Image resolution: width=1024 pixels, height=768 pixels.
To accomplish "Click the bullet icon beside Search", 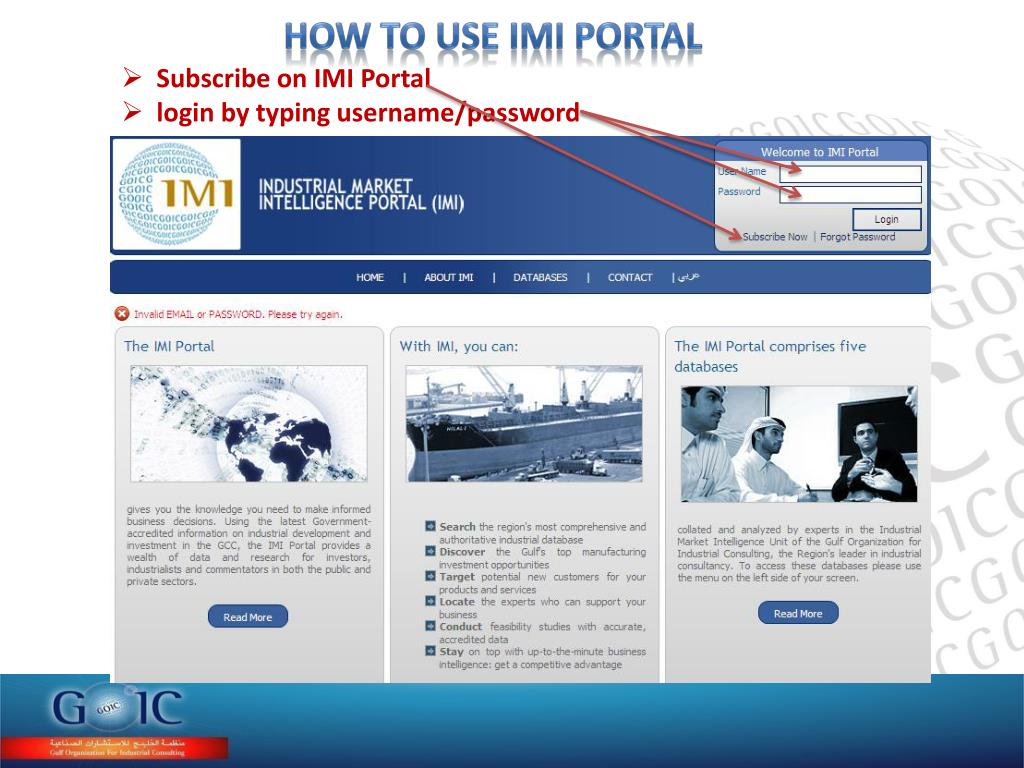I will [x=430, y=526].
